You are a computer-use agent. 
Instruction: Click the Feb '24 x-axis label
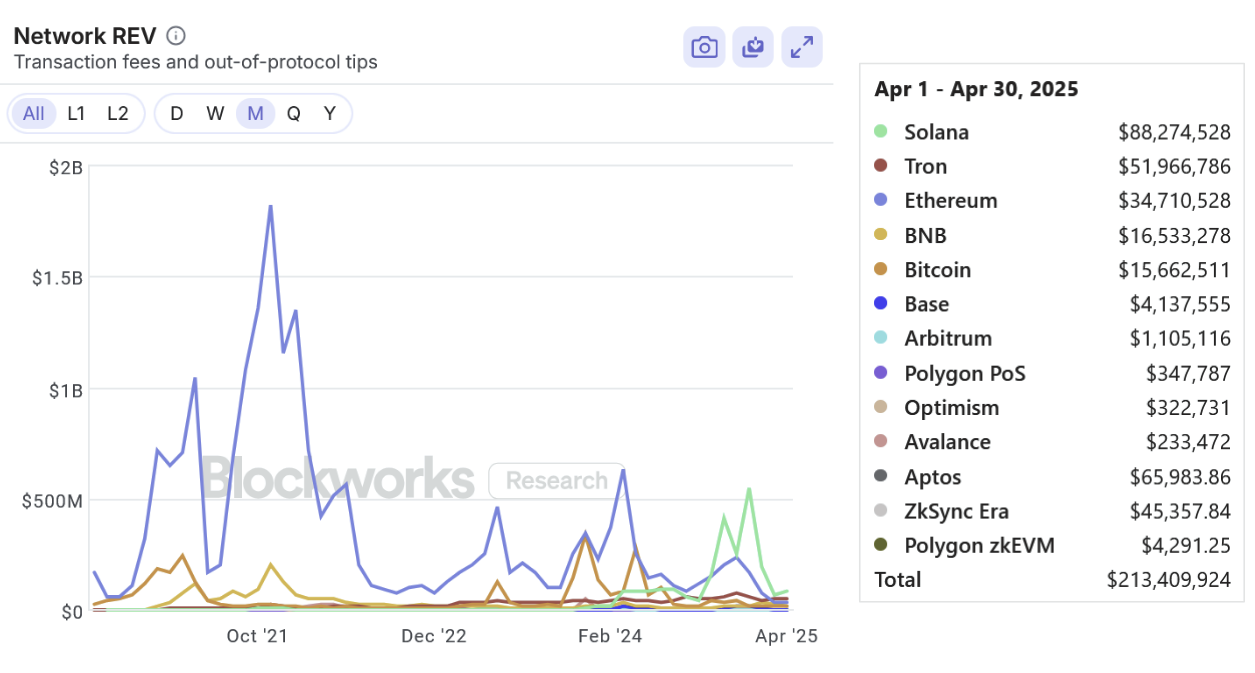pos(610,636)
